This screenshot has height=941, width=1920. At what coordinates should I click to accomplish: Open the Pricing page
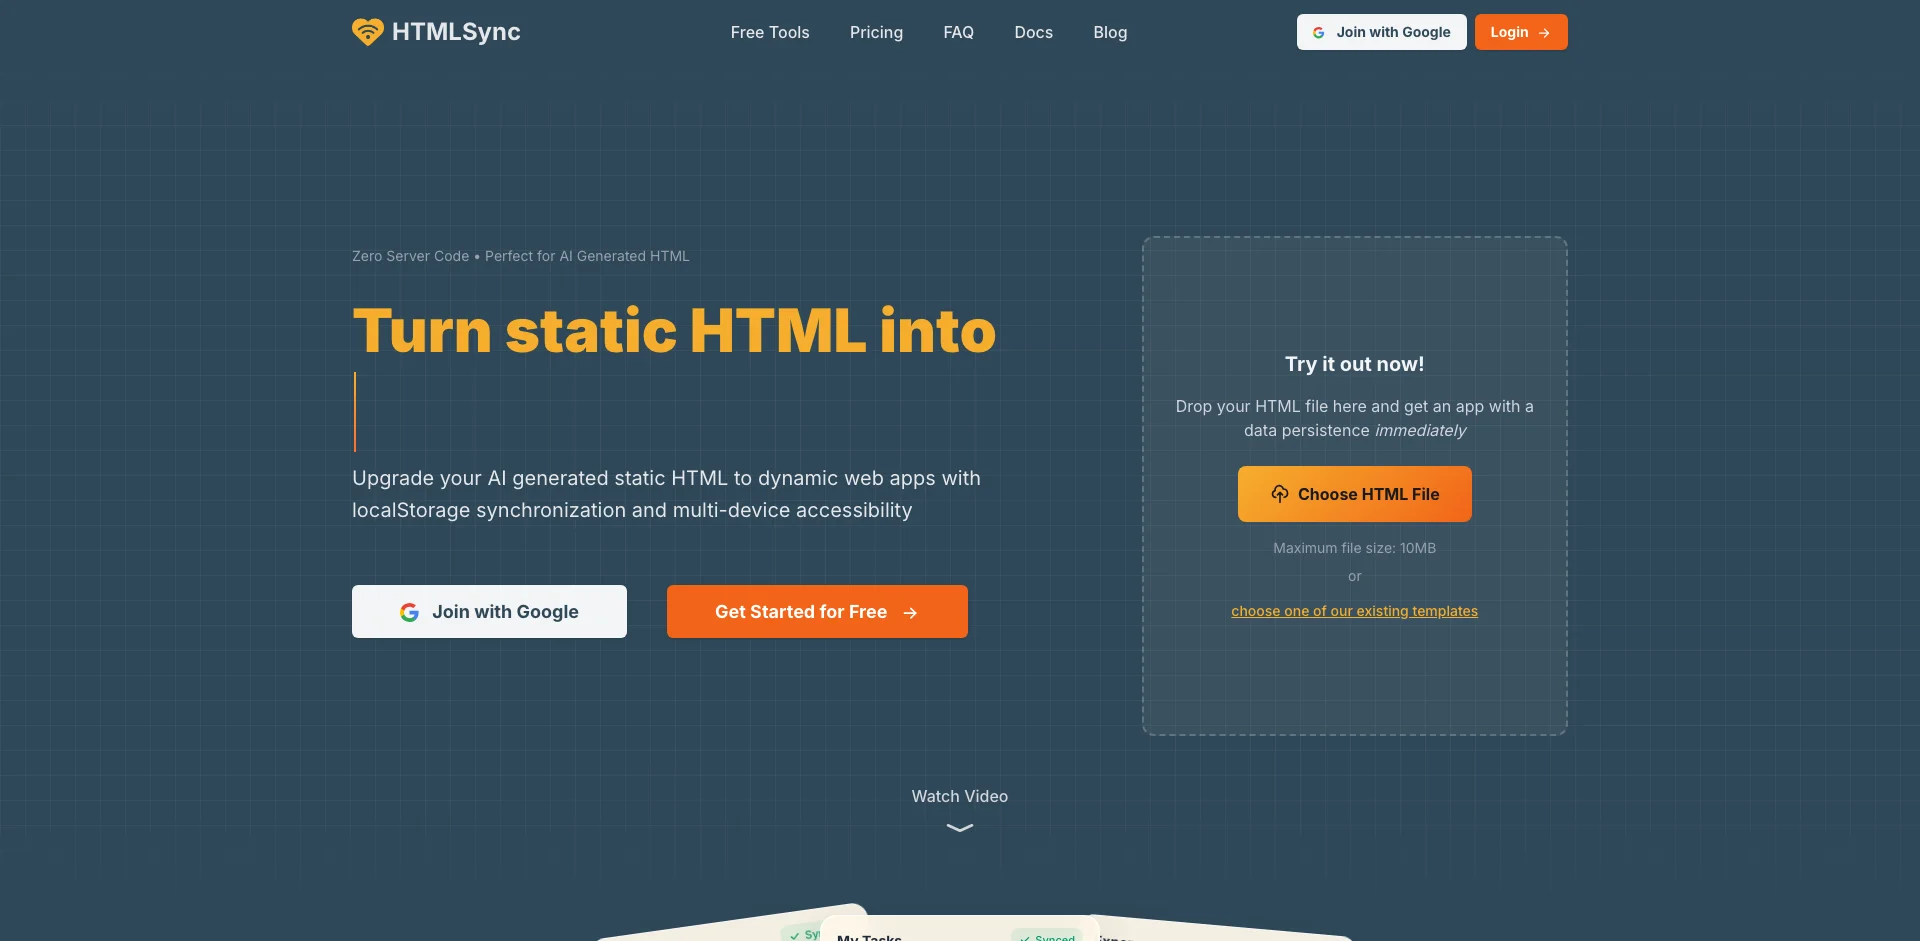[x=876, y=32]
